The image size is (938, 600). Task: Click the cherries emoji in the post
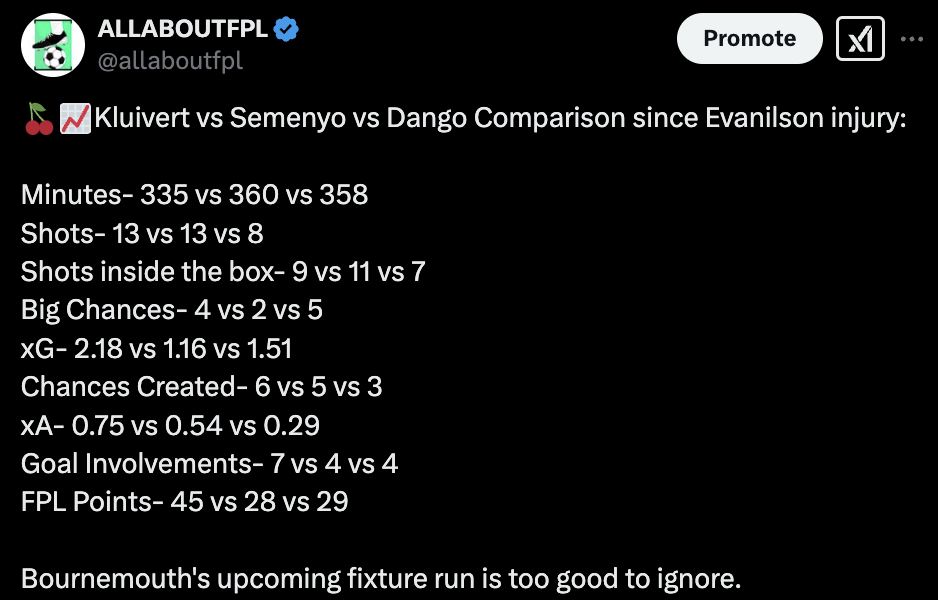click(38, 118)
